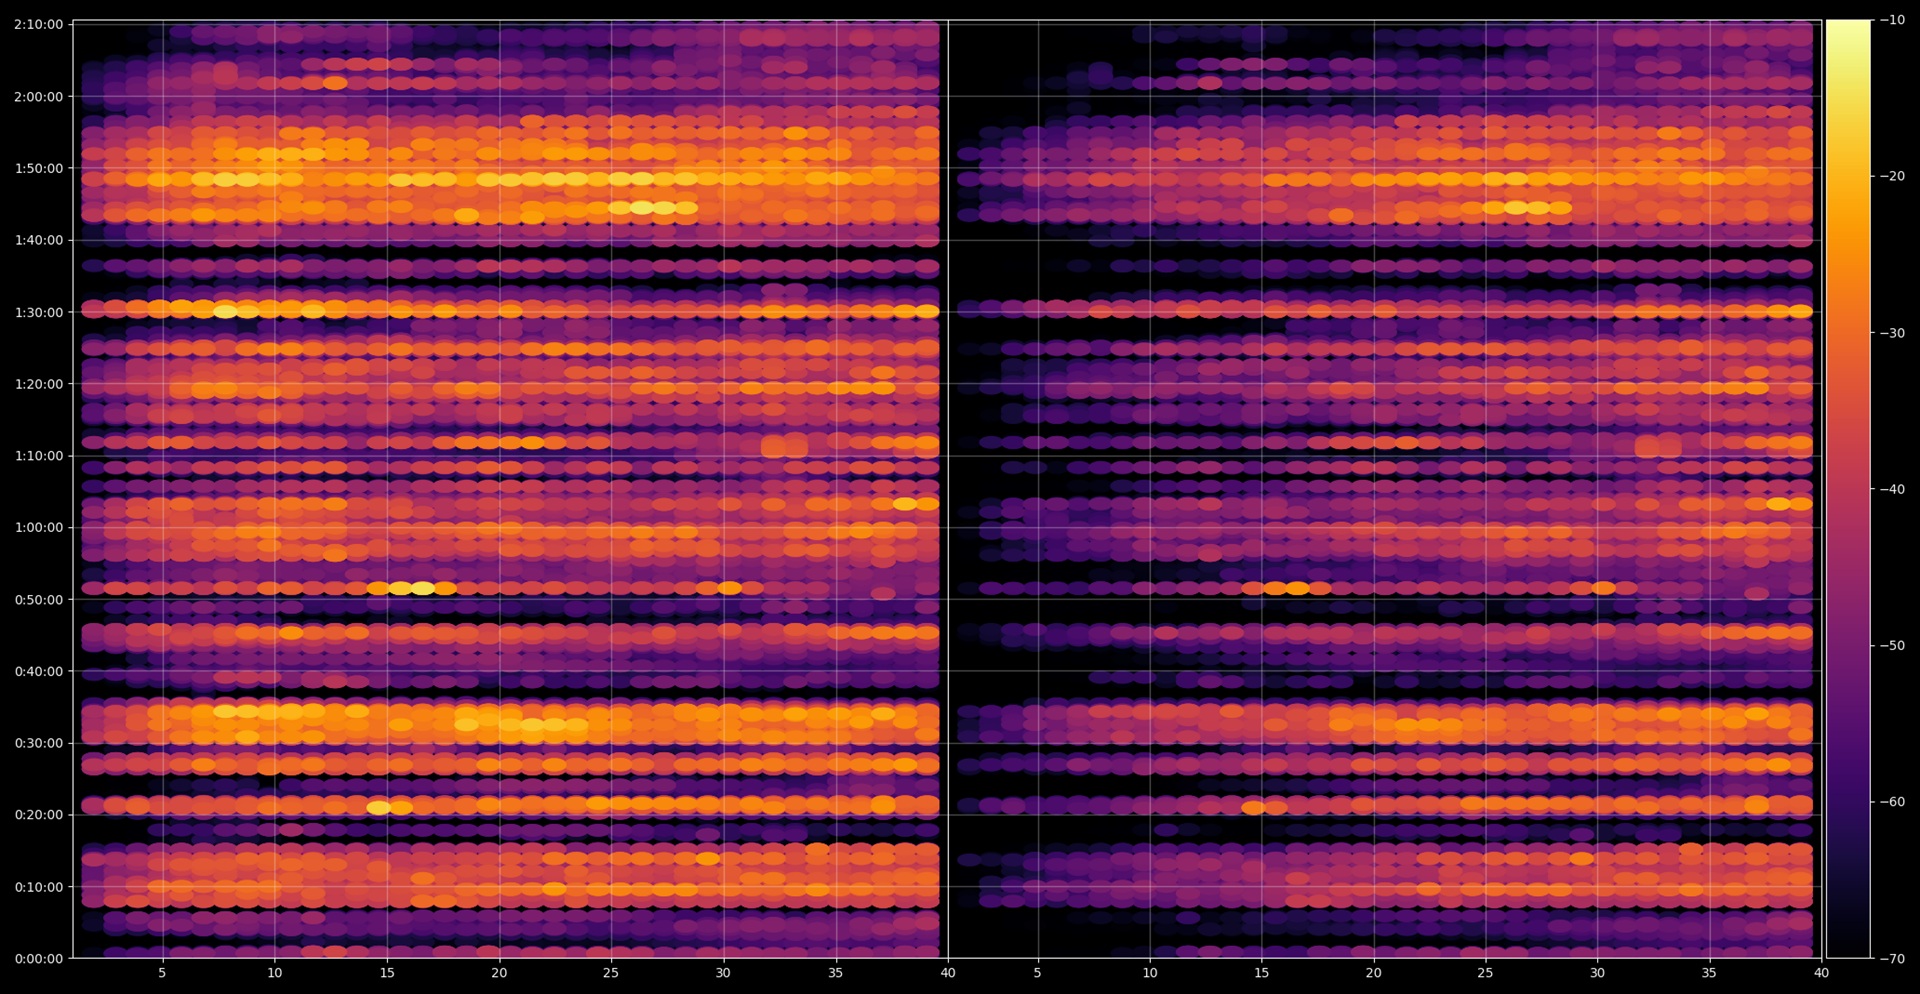Click left heatmap's x-axis label 5
Viewport: 1920px width, 994px height.
click(162, 972)
